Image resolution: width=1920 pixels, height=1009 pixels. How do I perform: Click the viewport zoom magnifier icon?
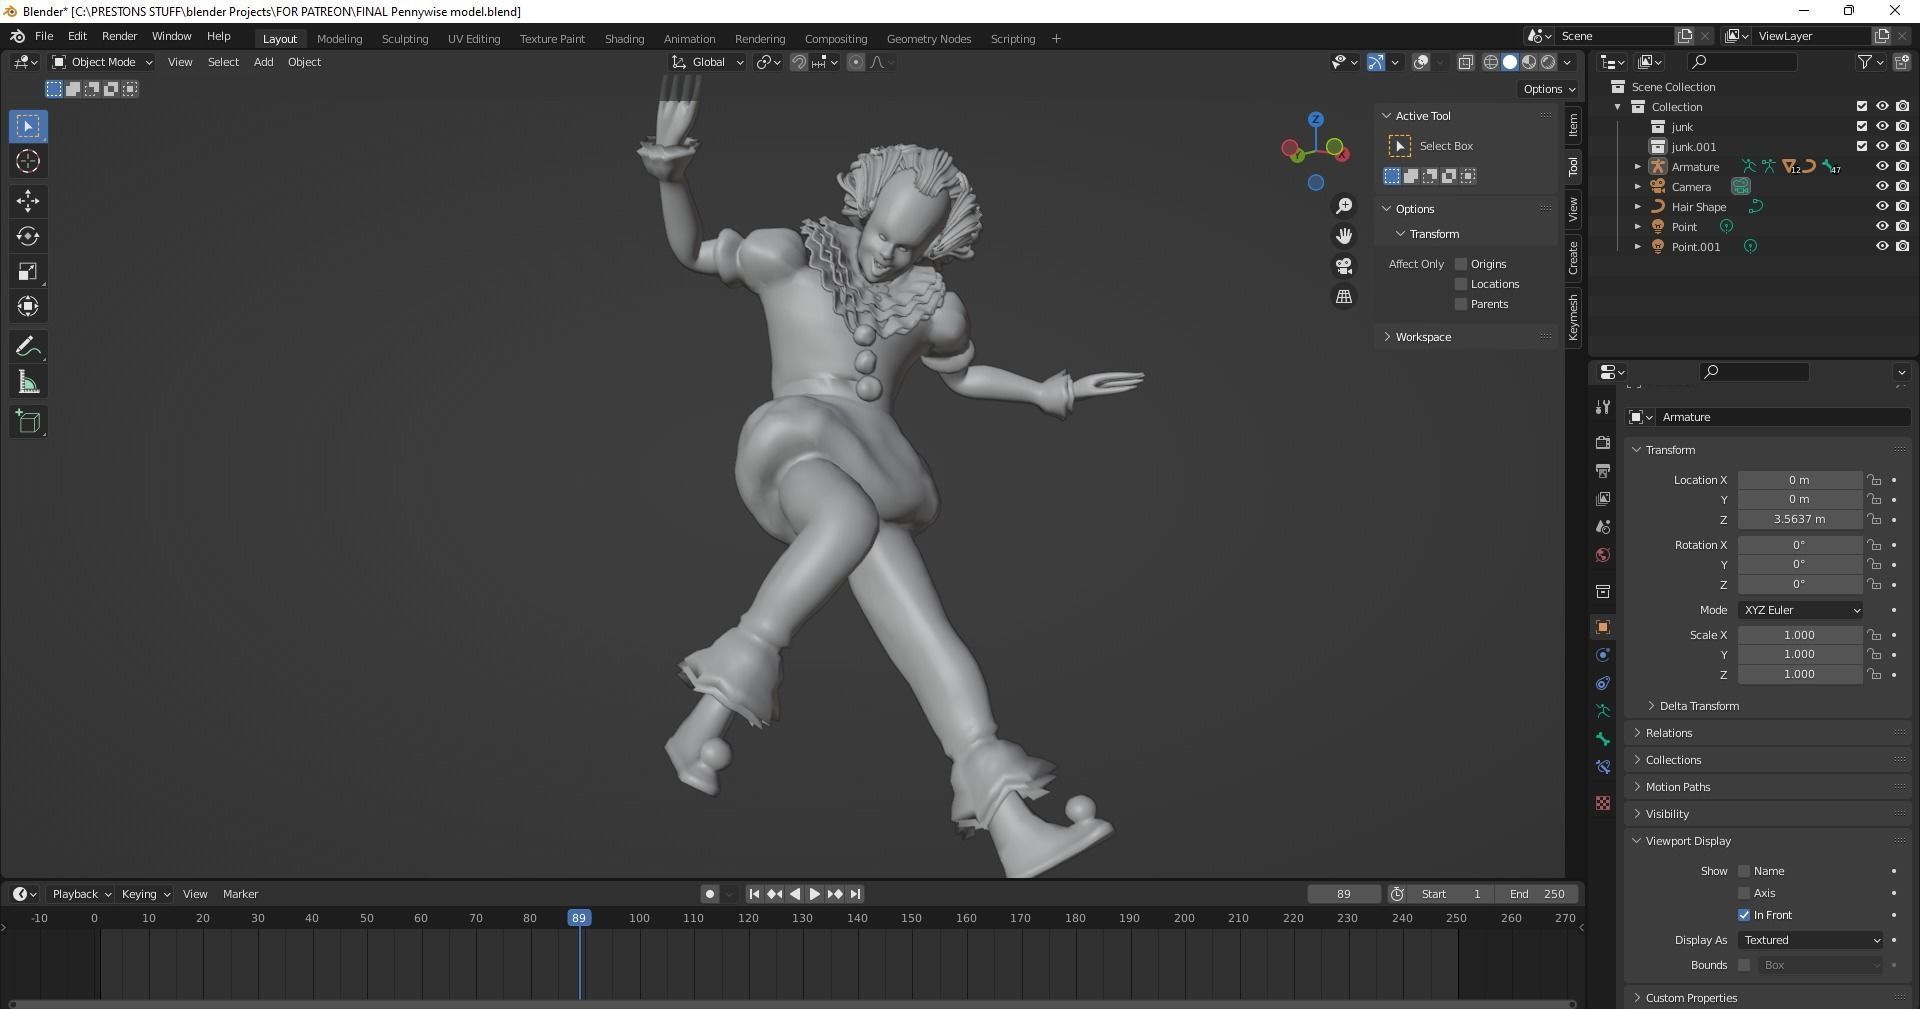(x=1344, y=206)
